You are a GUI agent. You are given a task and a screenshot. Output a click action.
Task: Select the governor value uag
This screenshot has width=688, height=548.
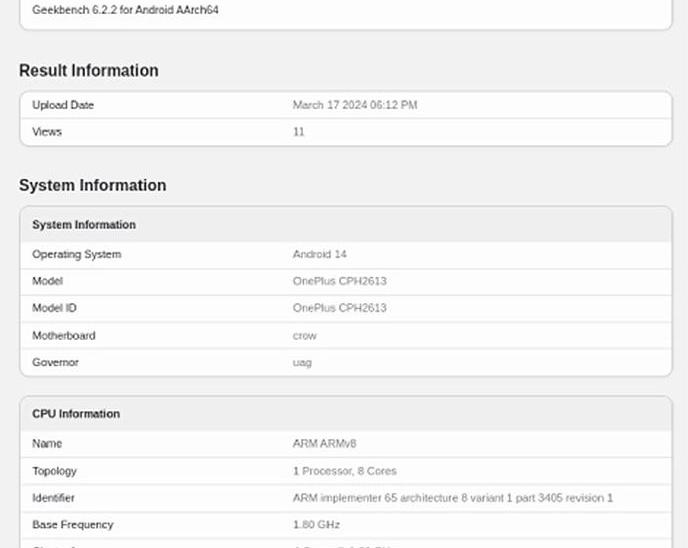[302, 362]
